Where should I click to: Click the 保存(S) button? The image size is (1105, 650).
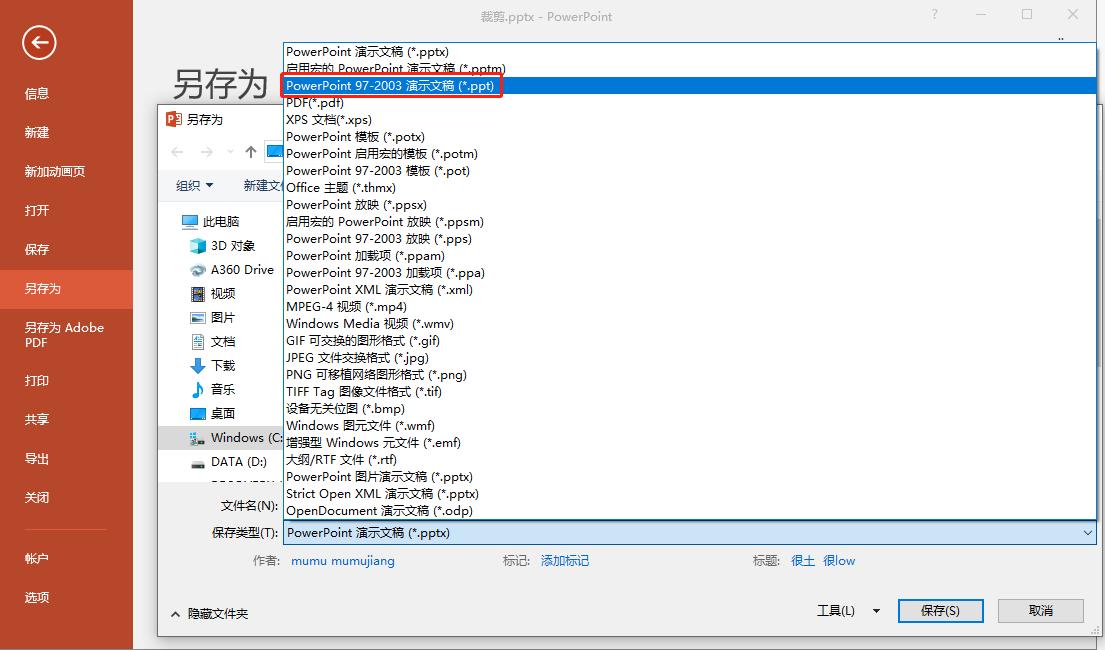tap(939, 610)
